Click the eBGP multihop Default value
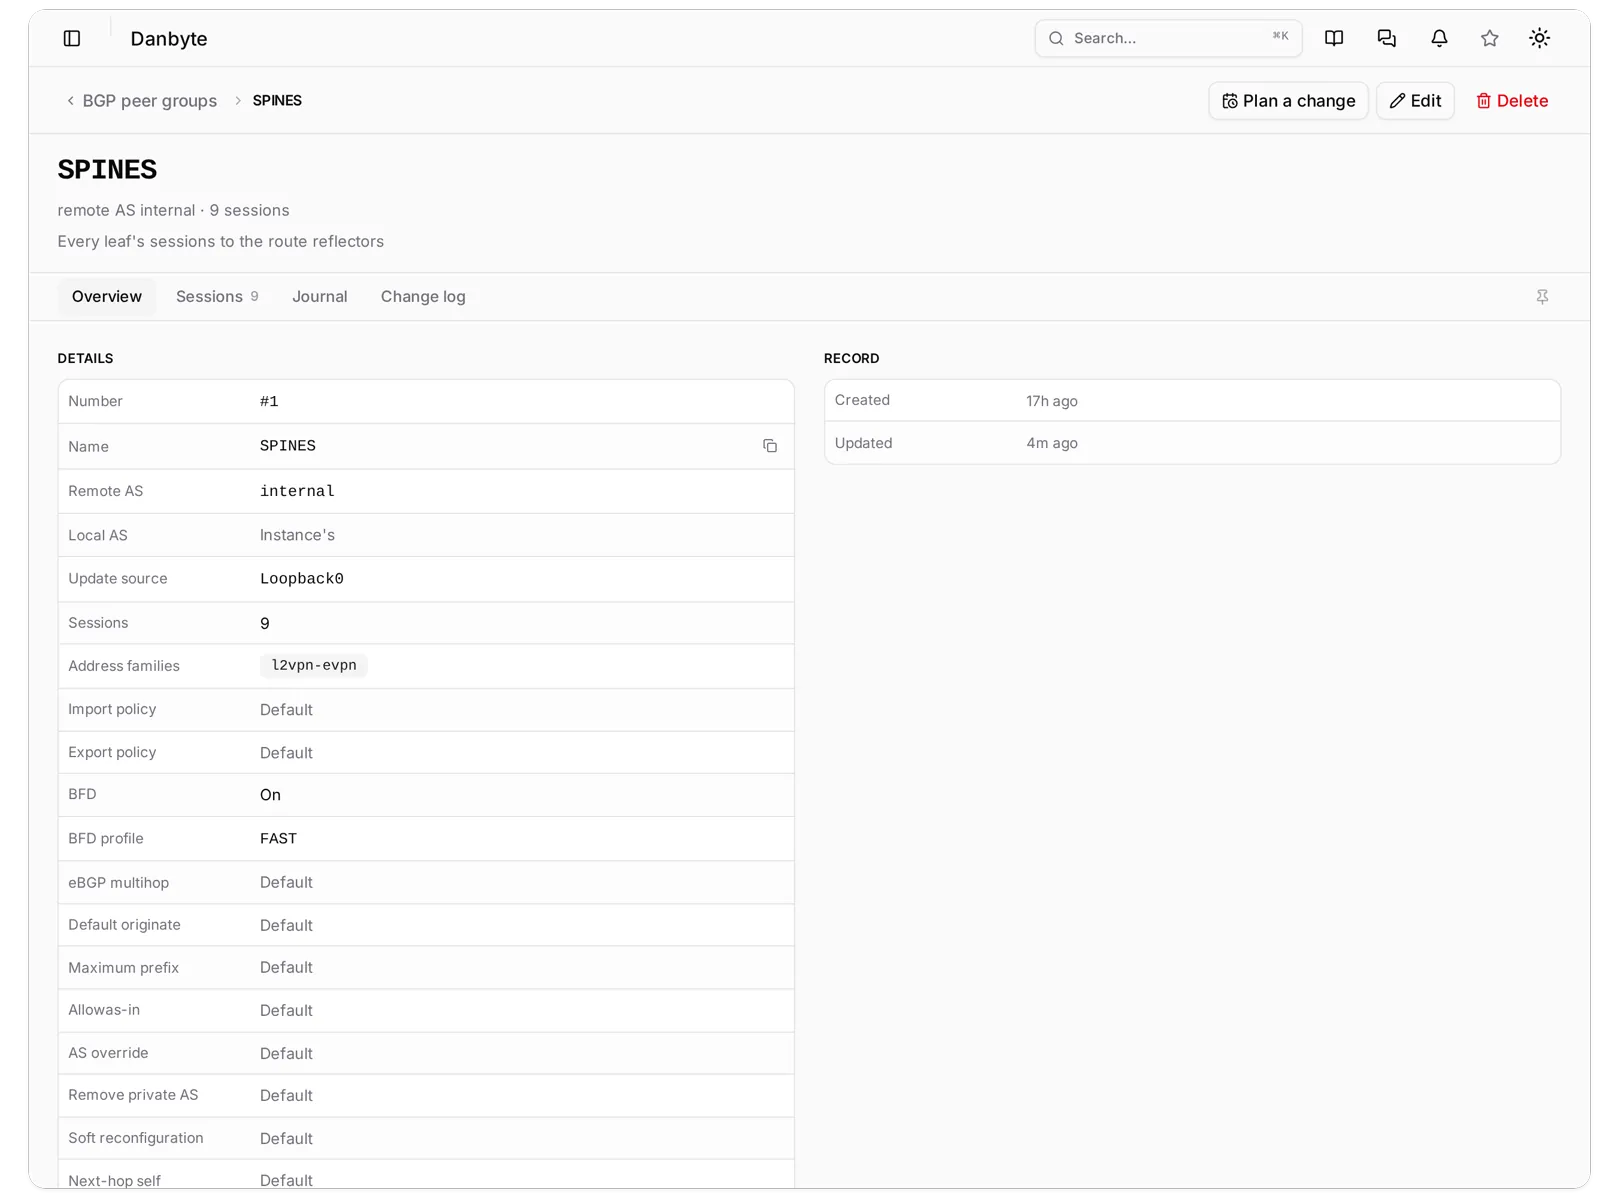The width and height of the screenshot is (1600, 1198). pyautogui.click(x=286, y=883)
